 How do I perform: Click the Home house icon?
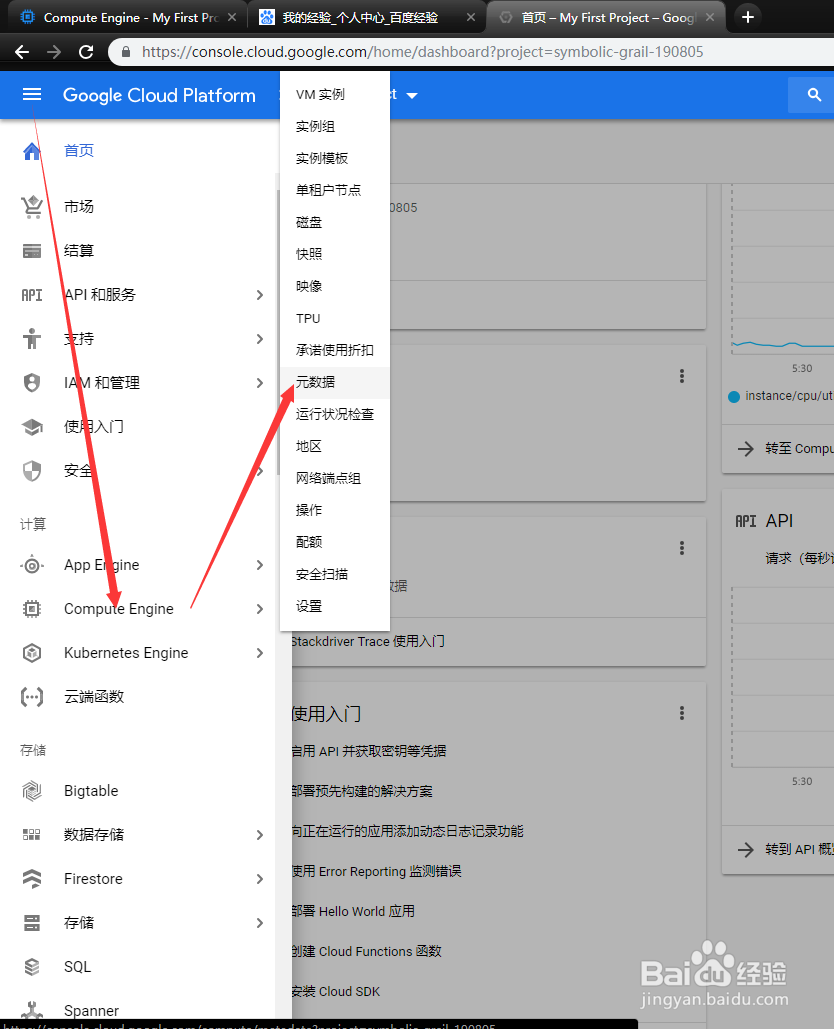tap(31, 151)
